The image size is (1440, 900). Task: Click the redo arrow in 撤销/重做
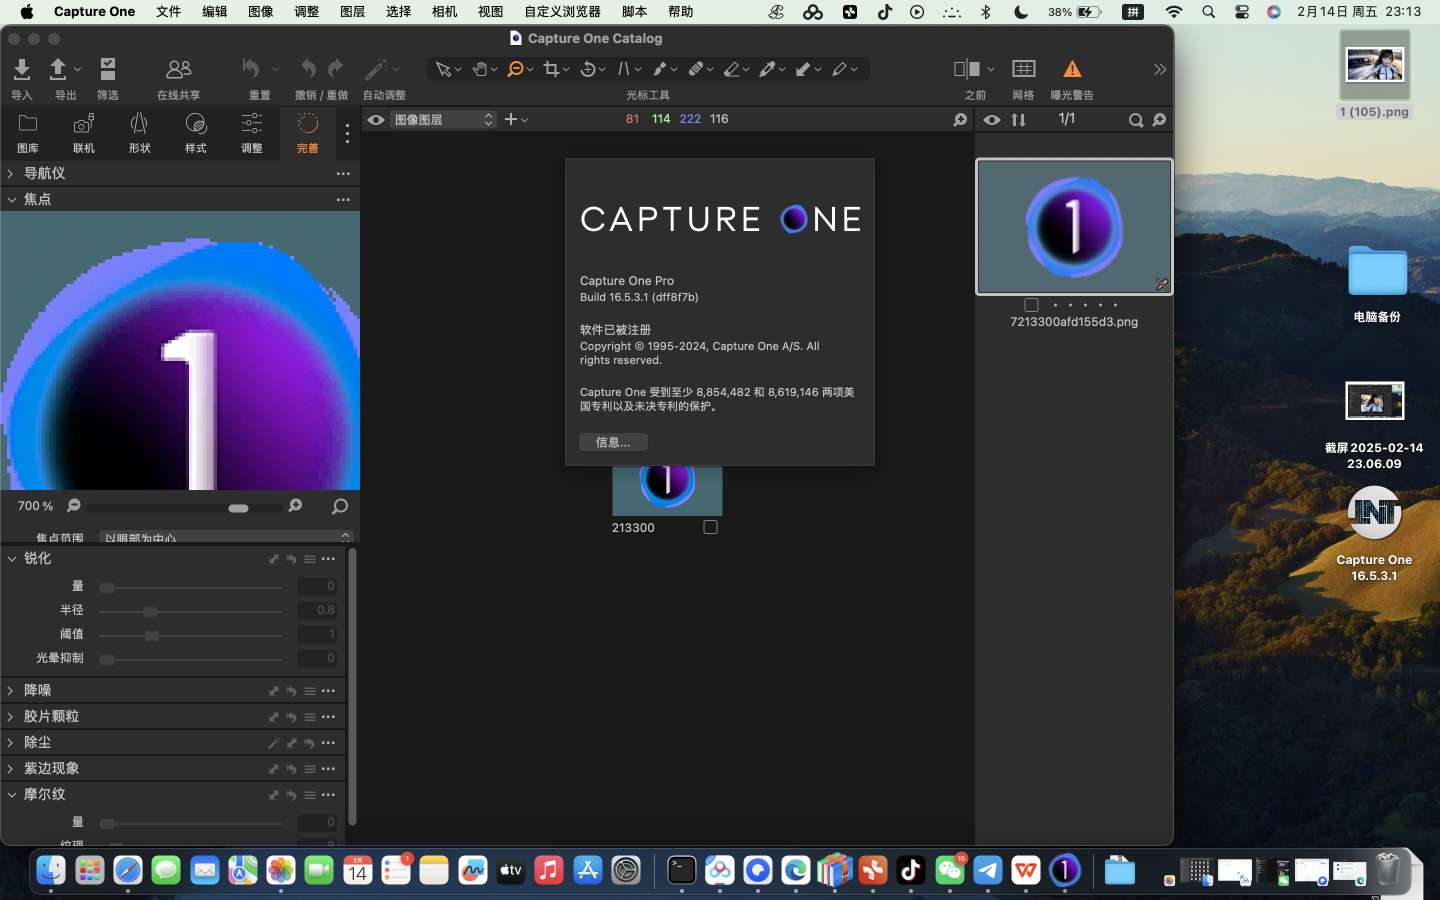(x=335, y=68)
